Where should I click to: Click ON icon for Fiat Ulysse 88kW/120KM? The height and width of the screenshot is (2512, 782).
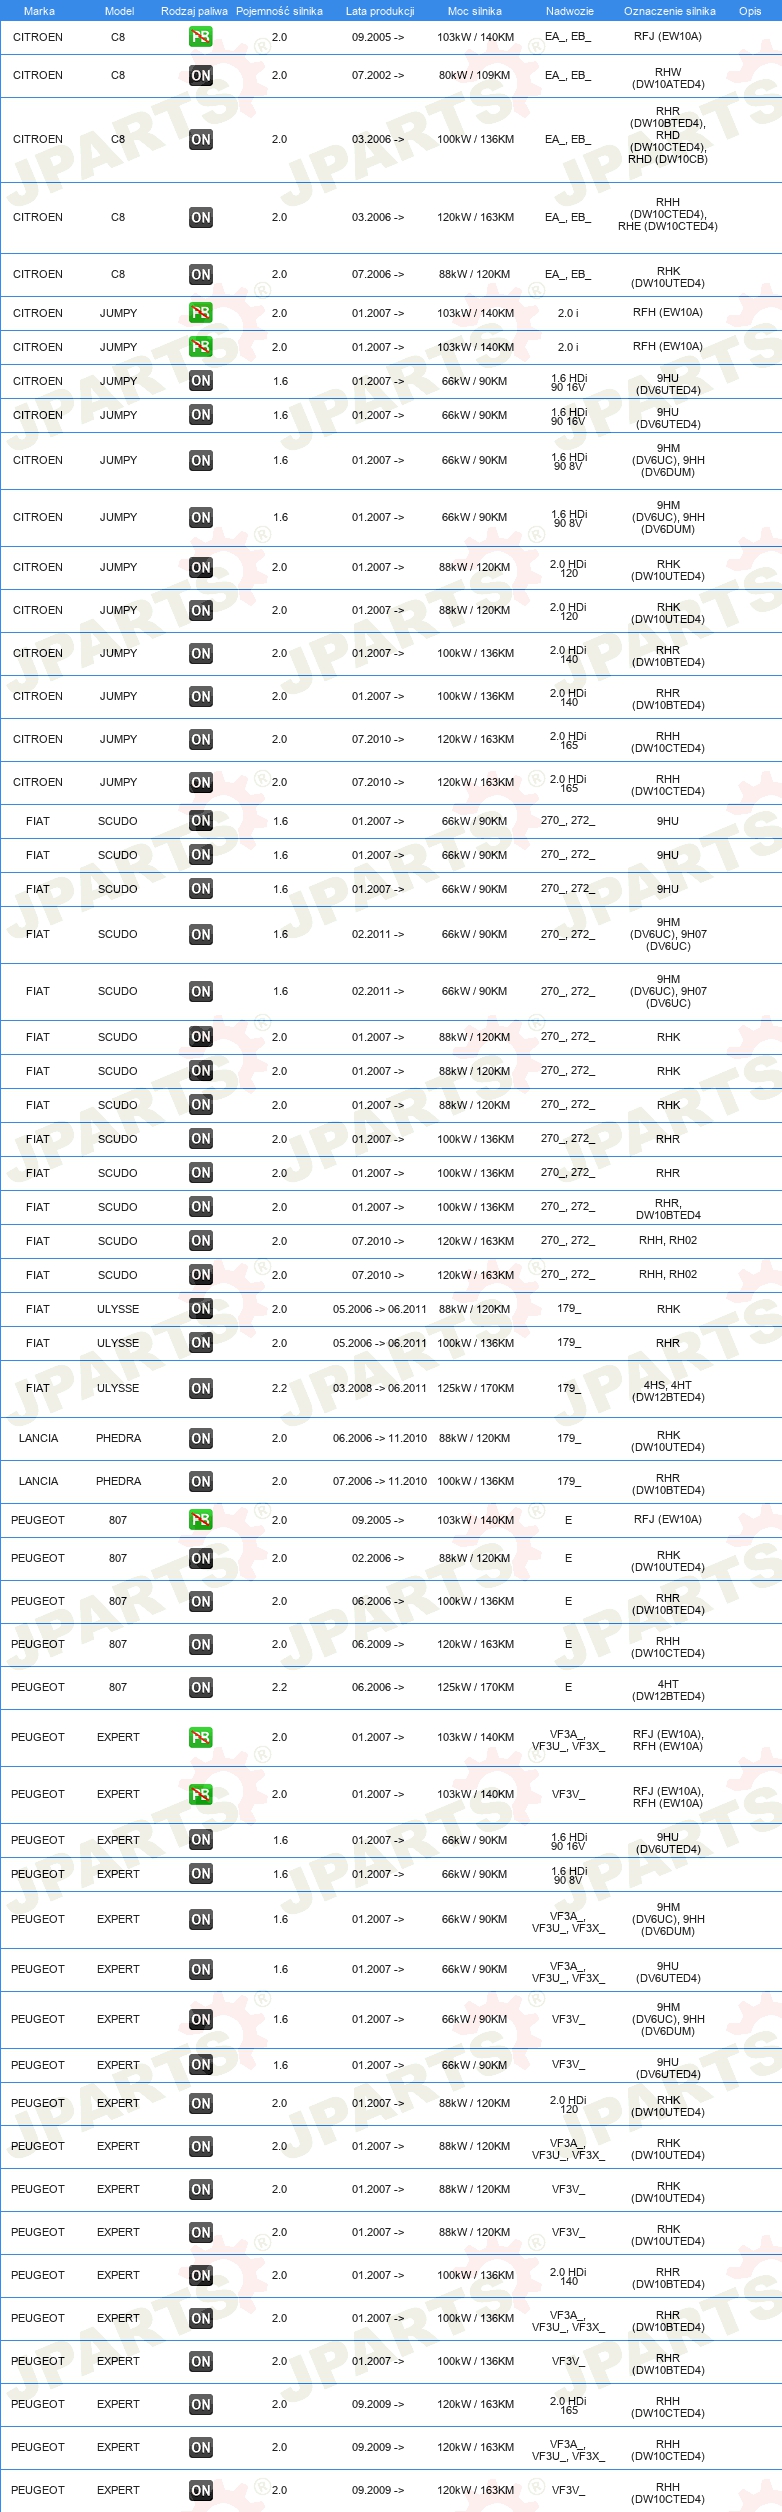[x=201, y=1309]
